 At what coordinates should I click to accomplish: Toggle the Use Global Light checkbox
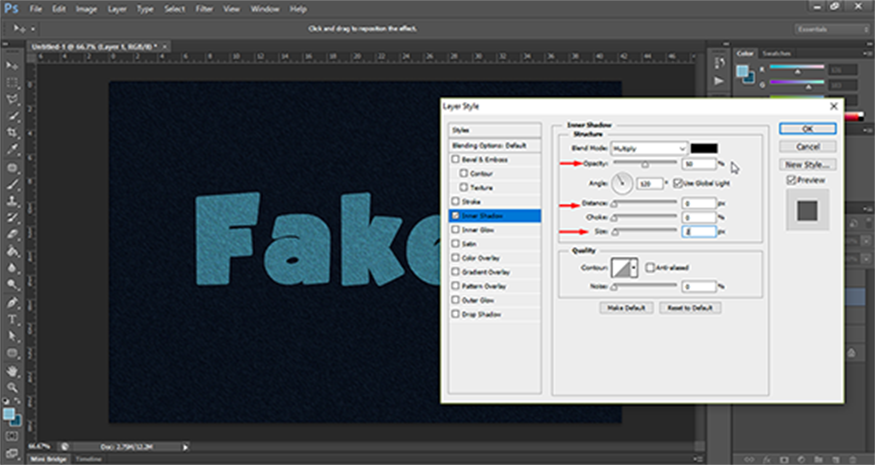click(677, 183)
